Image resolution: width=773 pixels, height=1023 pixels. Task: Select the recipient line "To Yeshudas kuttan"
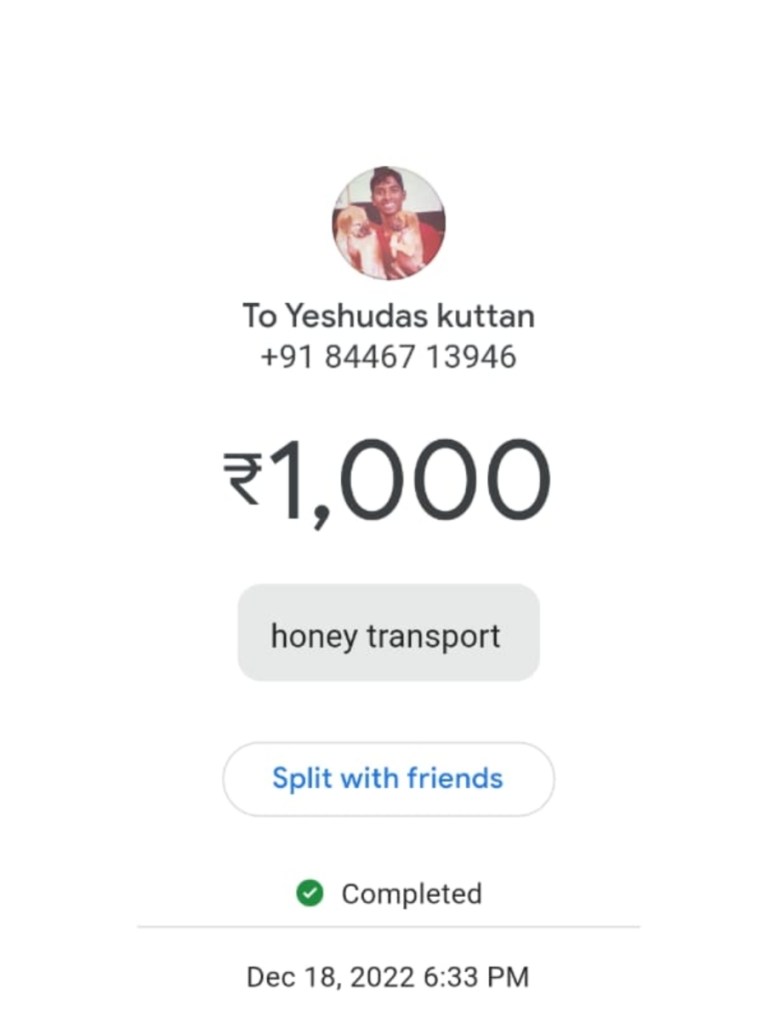click(x=388, y=316)
